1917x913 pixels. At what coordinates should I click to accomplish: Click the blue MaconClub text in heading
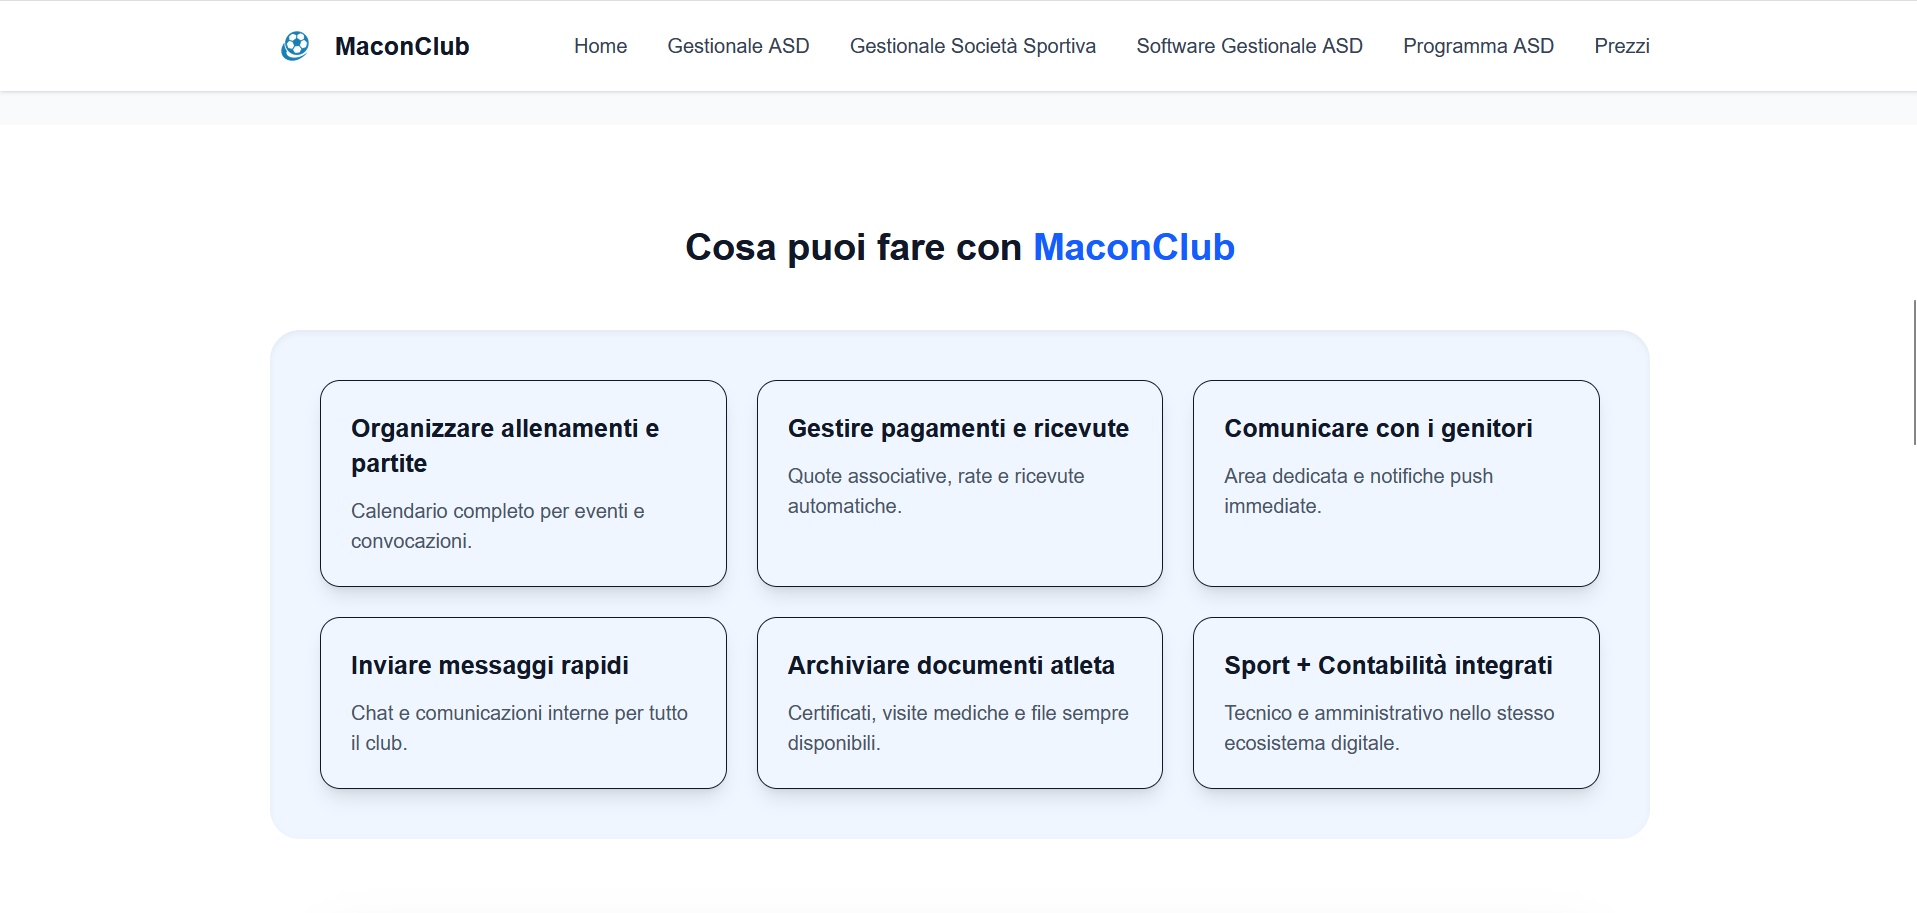pos(1133,247)
